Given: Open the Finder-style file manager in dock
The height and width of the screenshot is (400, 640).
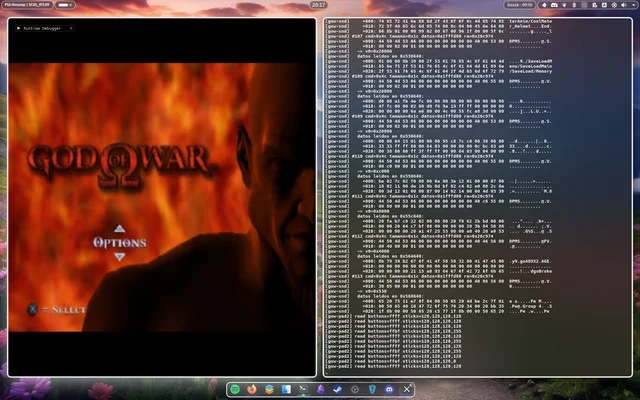Looking at the screenshot, I should click(x=286, y=389).
